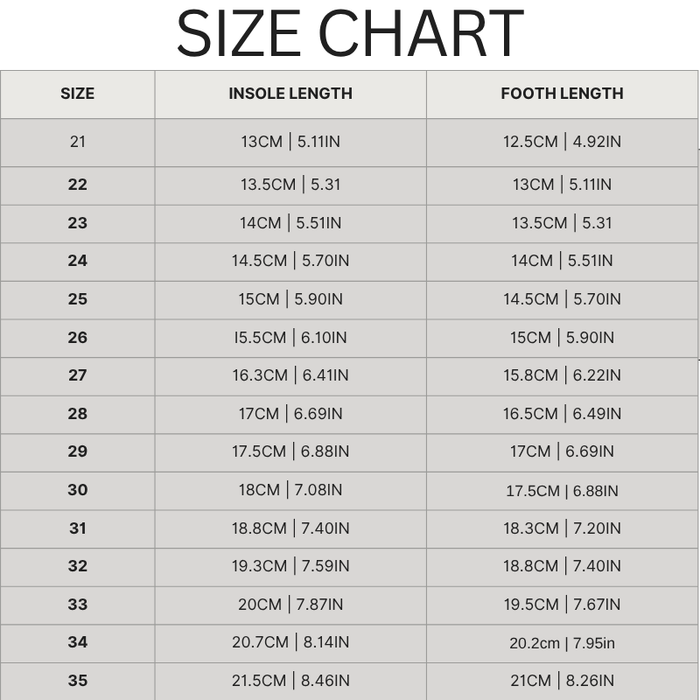Screen dimensions: 700x700
Task: Click insole length cell for size 22
Action: (x=290, y=185)
